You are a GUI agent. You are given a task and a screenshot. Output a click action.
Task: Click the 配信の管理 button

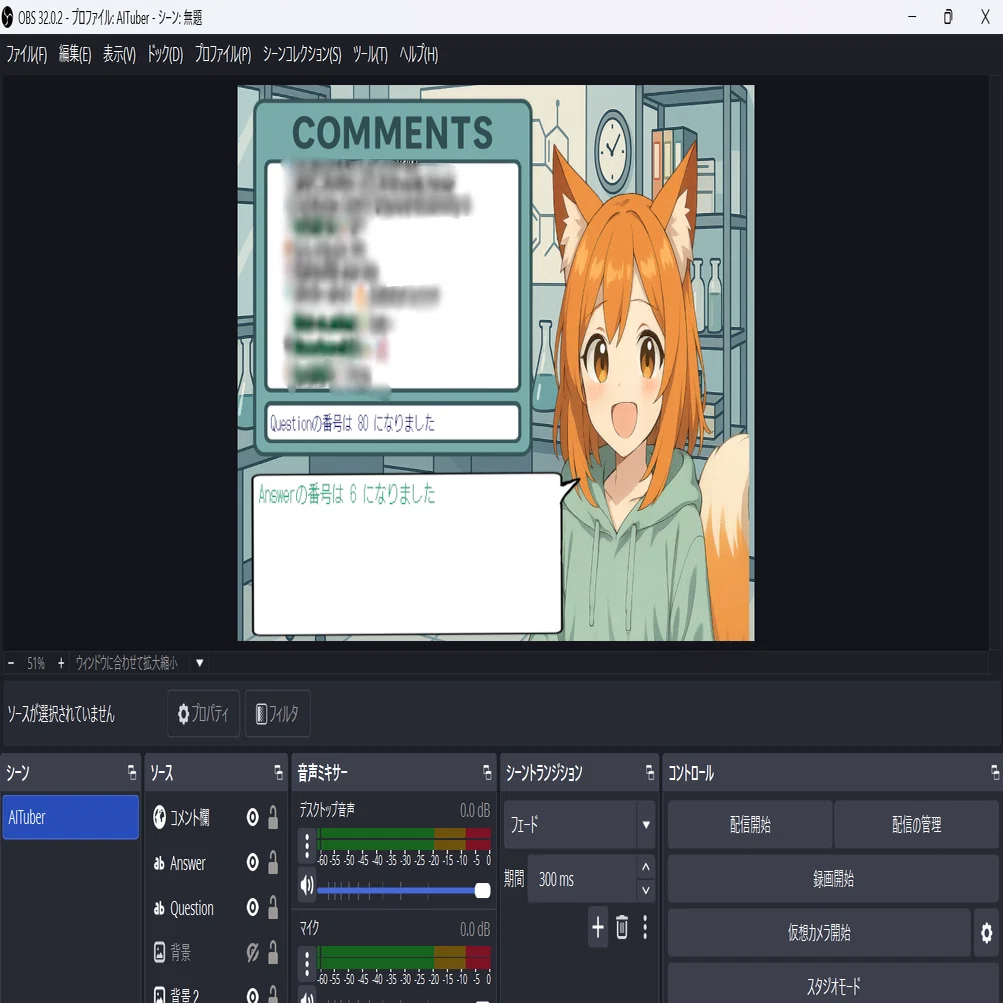point(917,825)
